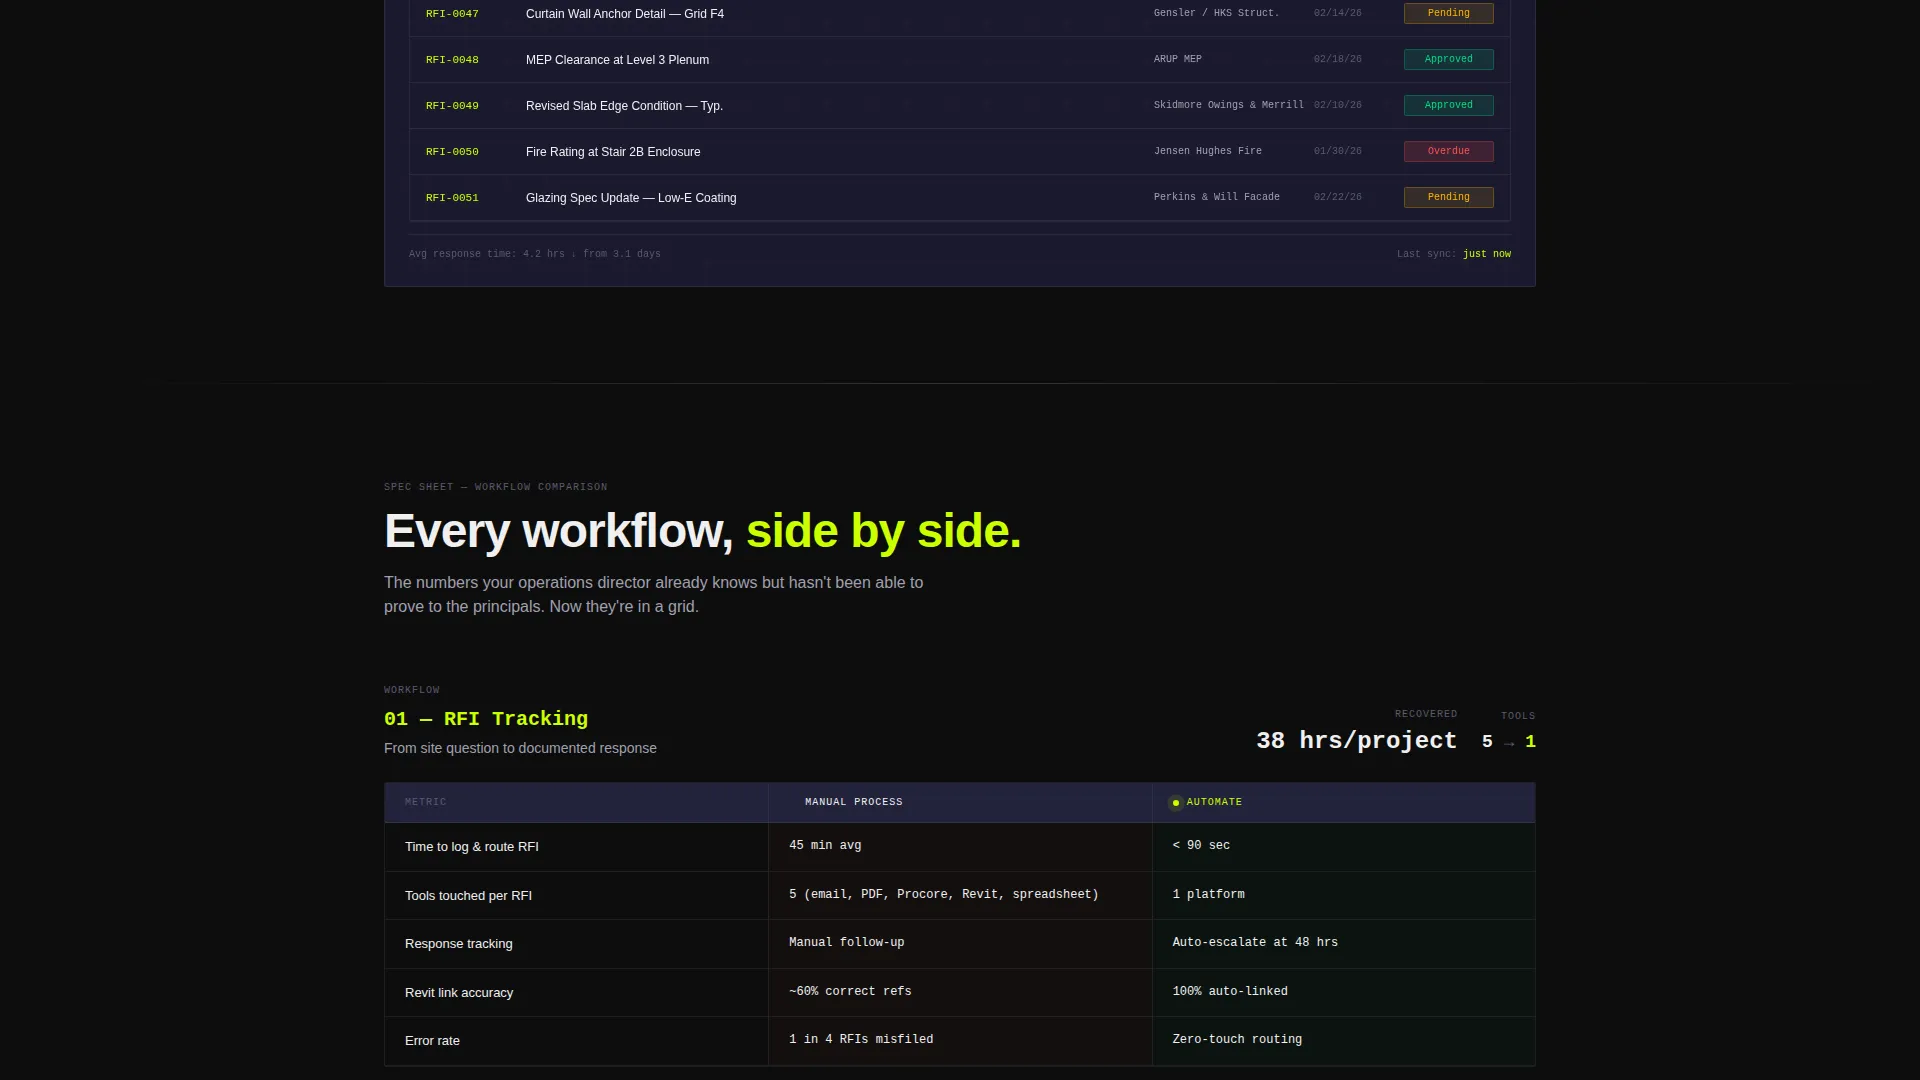
Task: Click the red Overdue status badge
Action: (x=1449, y=151)
